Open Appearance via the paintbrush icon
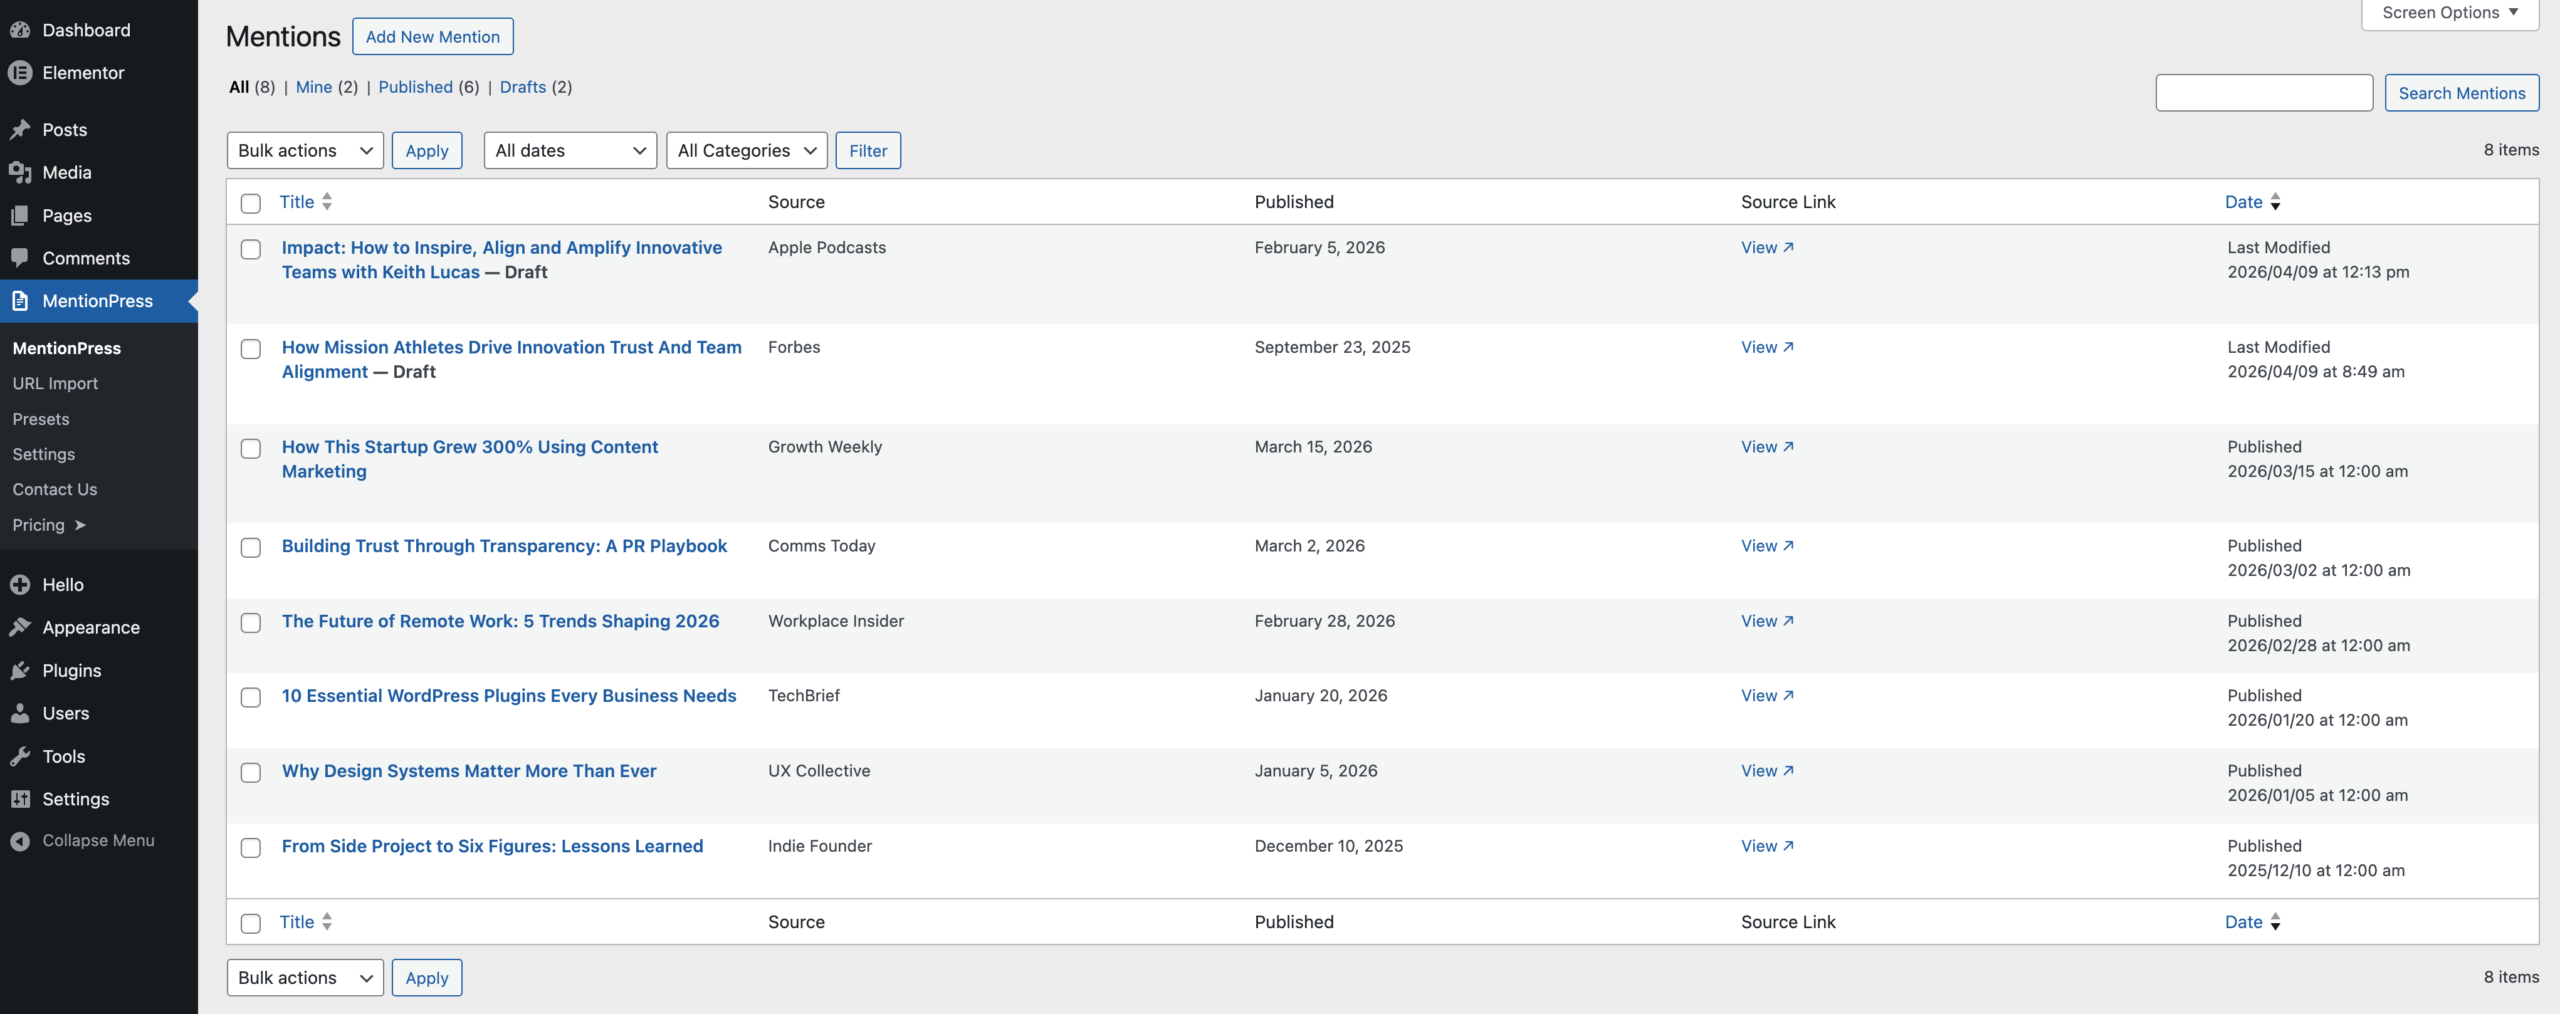 (x=20, y=627)
